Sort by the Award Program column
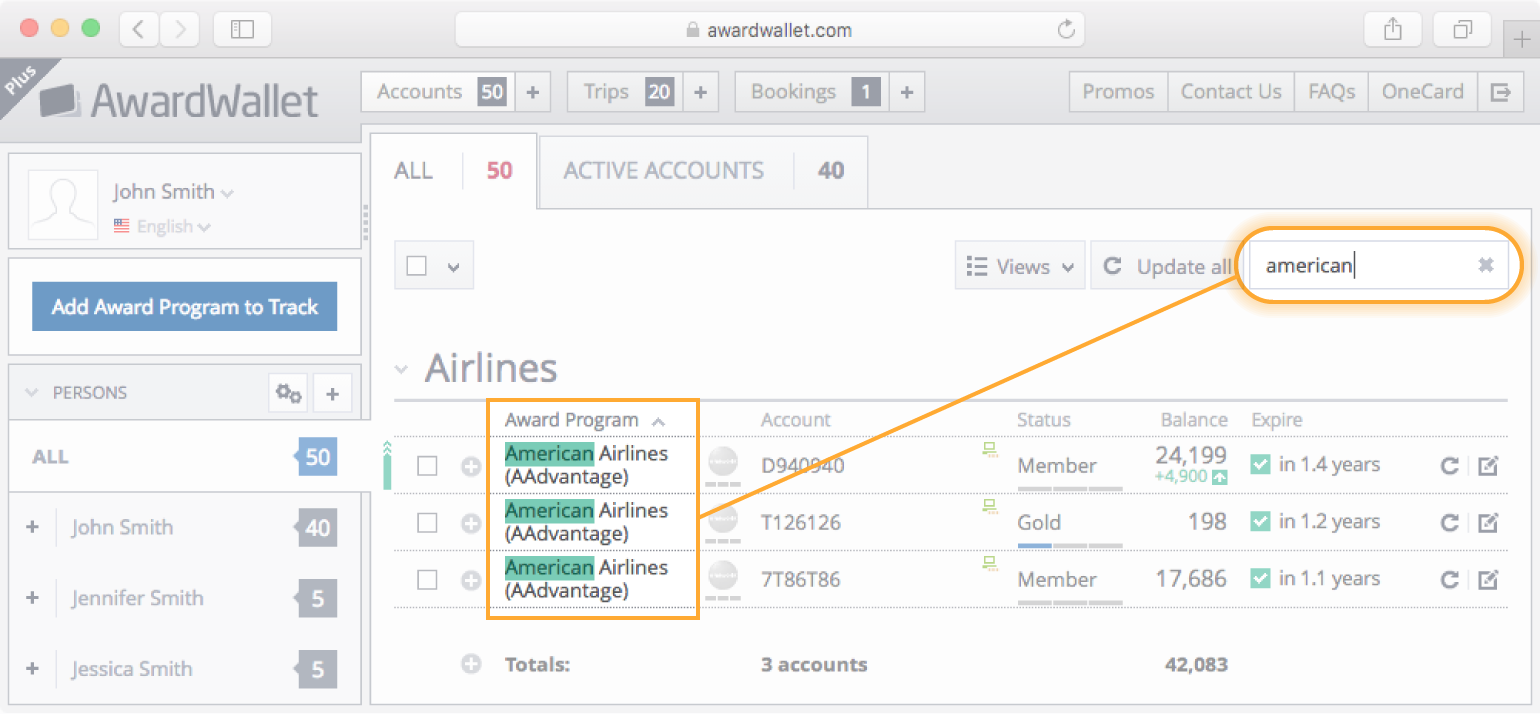 585,420
